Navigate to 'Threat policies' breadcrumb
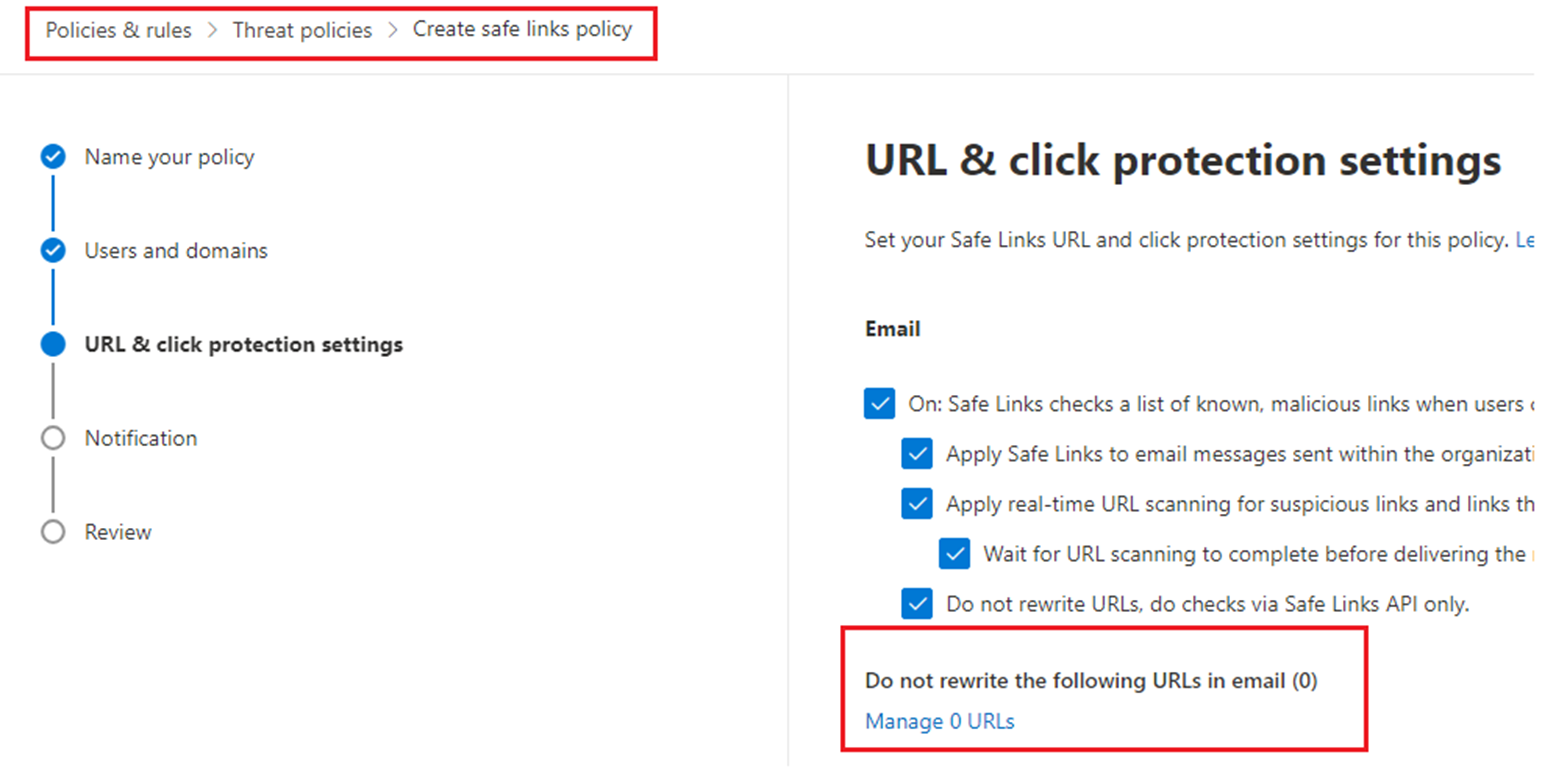 302,30
